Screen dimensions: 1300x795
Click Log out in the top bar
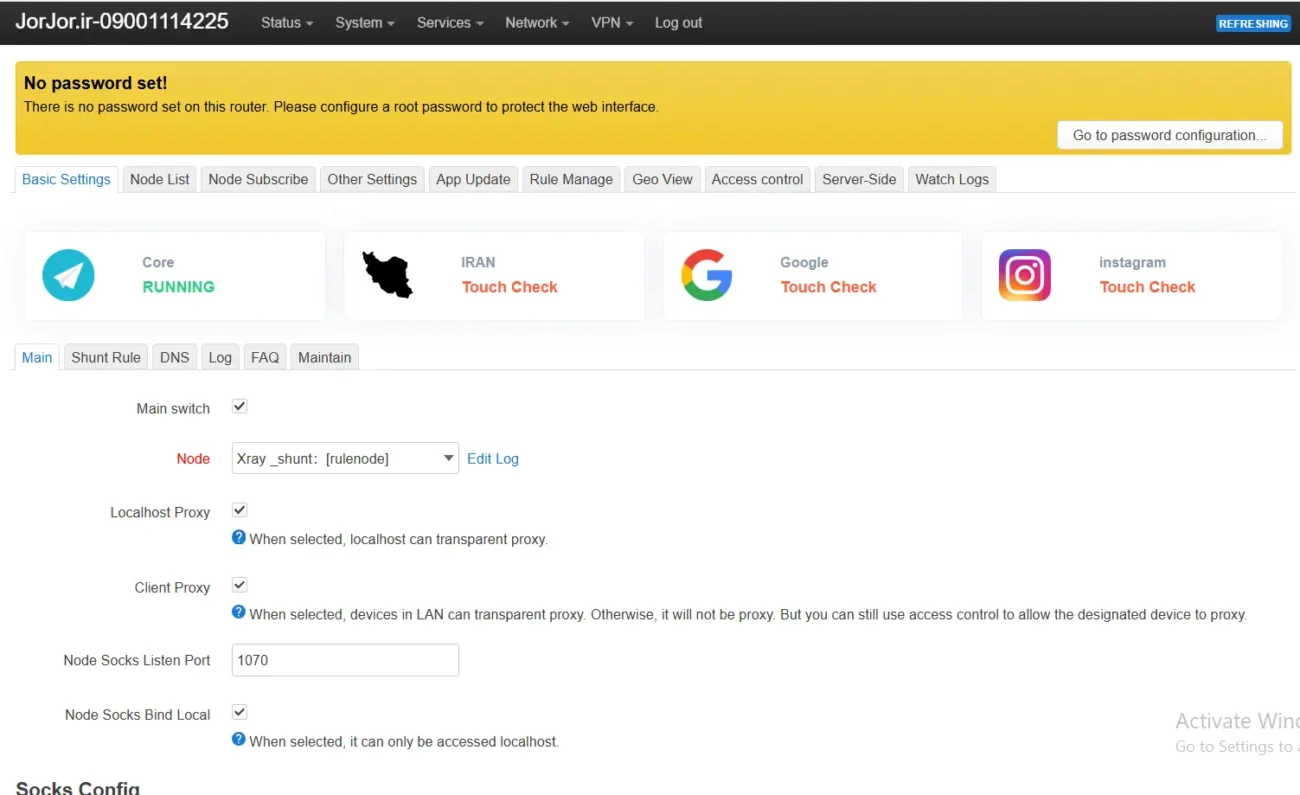coord(679,23)
